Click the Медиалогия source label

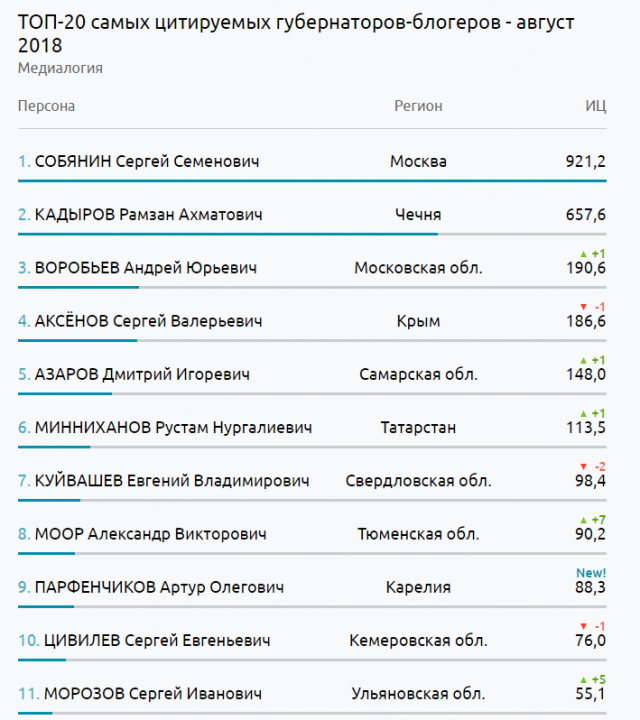click(x=60, y=68)
